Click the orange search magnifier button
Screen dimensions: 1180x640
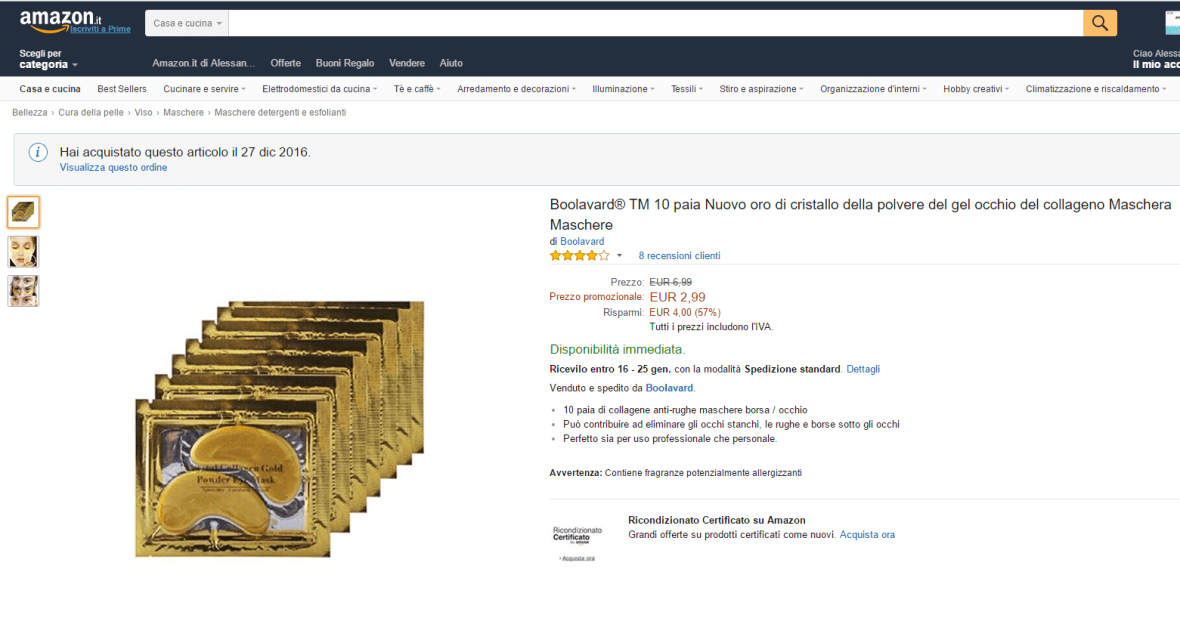(x=1099, y=23)
